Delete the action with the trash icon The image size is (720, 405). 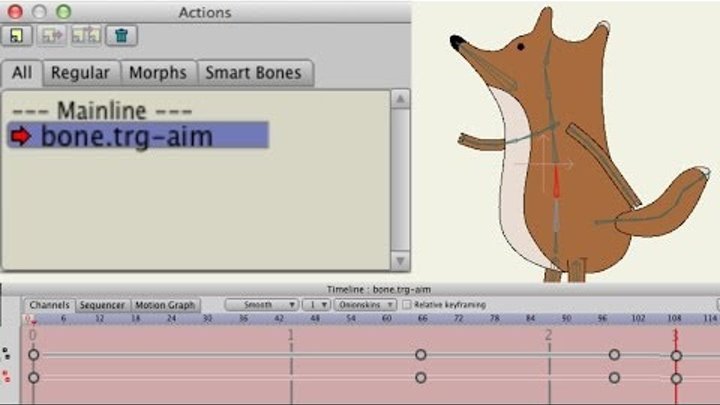coord(121,37)
